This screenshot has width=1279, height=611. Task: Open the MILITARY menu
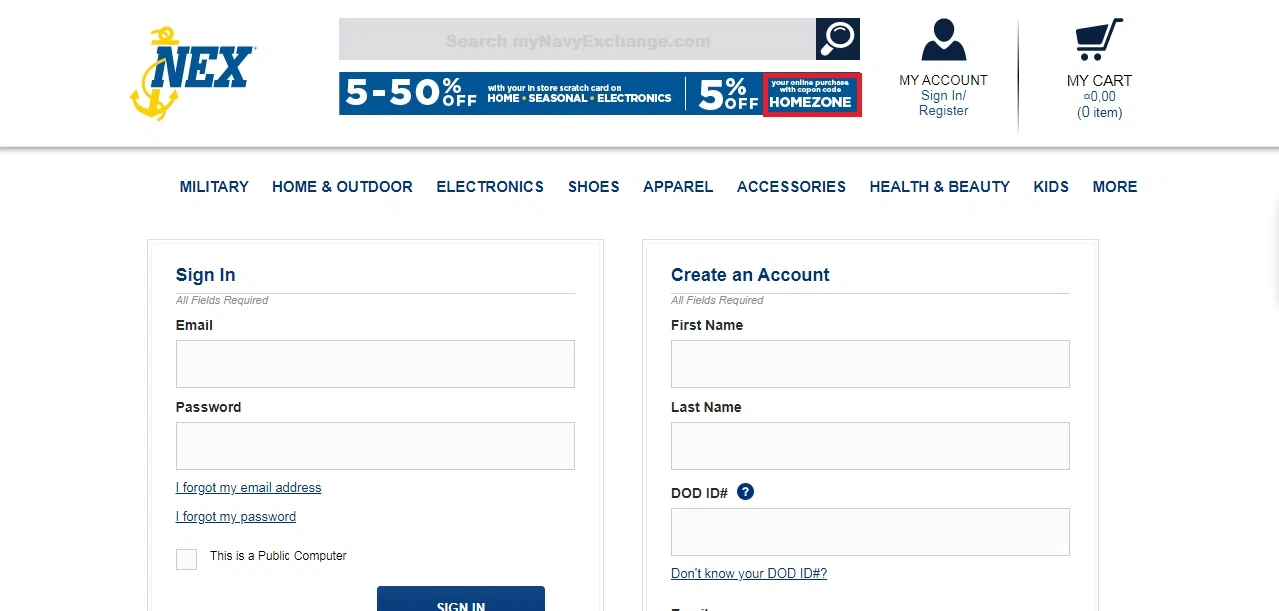(214, 187)
